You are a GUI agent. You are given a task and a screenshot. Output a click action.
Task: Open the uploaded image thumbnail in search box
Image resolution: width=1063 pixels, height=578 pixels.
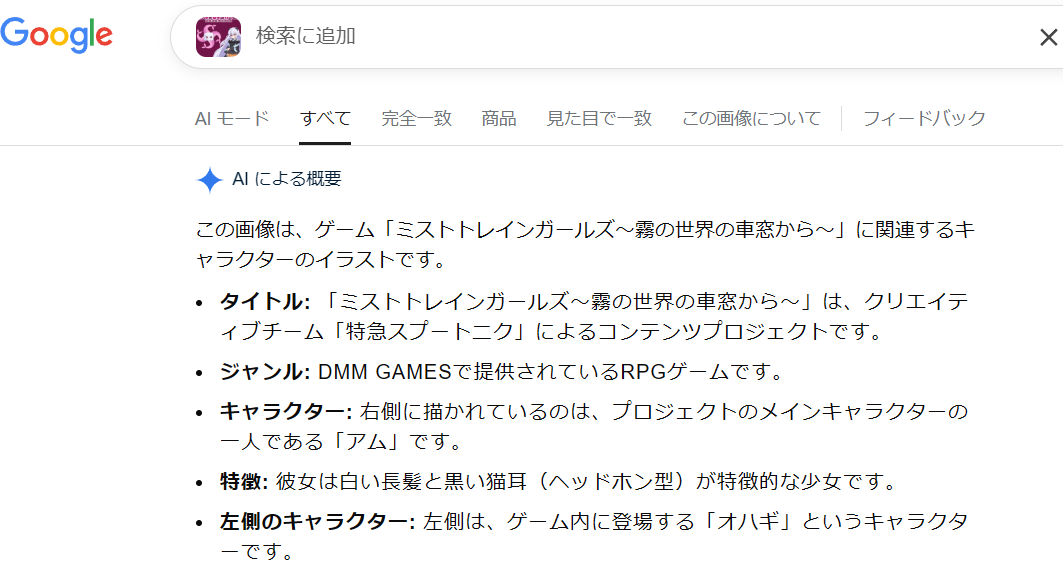[218, 37]
